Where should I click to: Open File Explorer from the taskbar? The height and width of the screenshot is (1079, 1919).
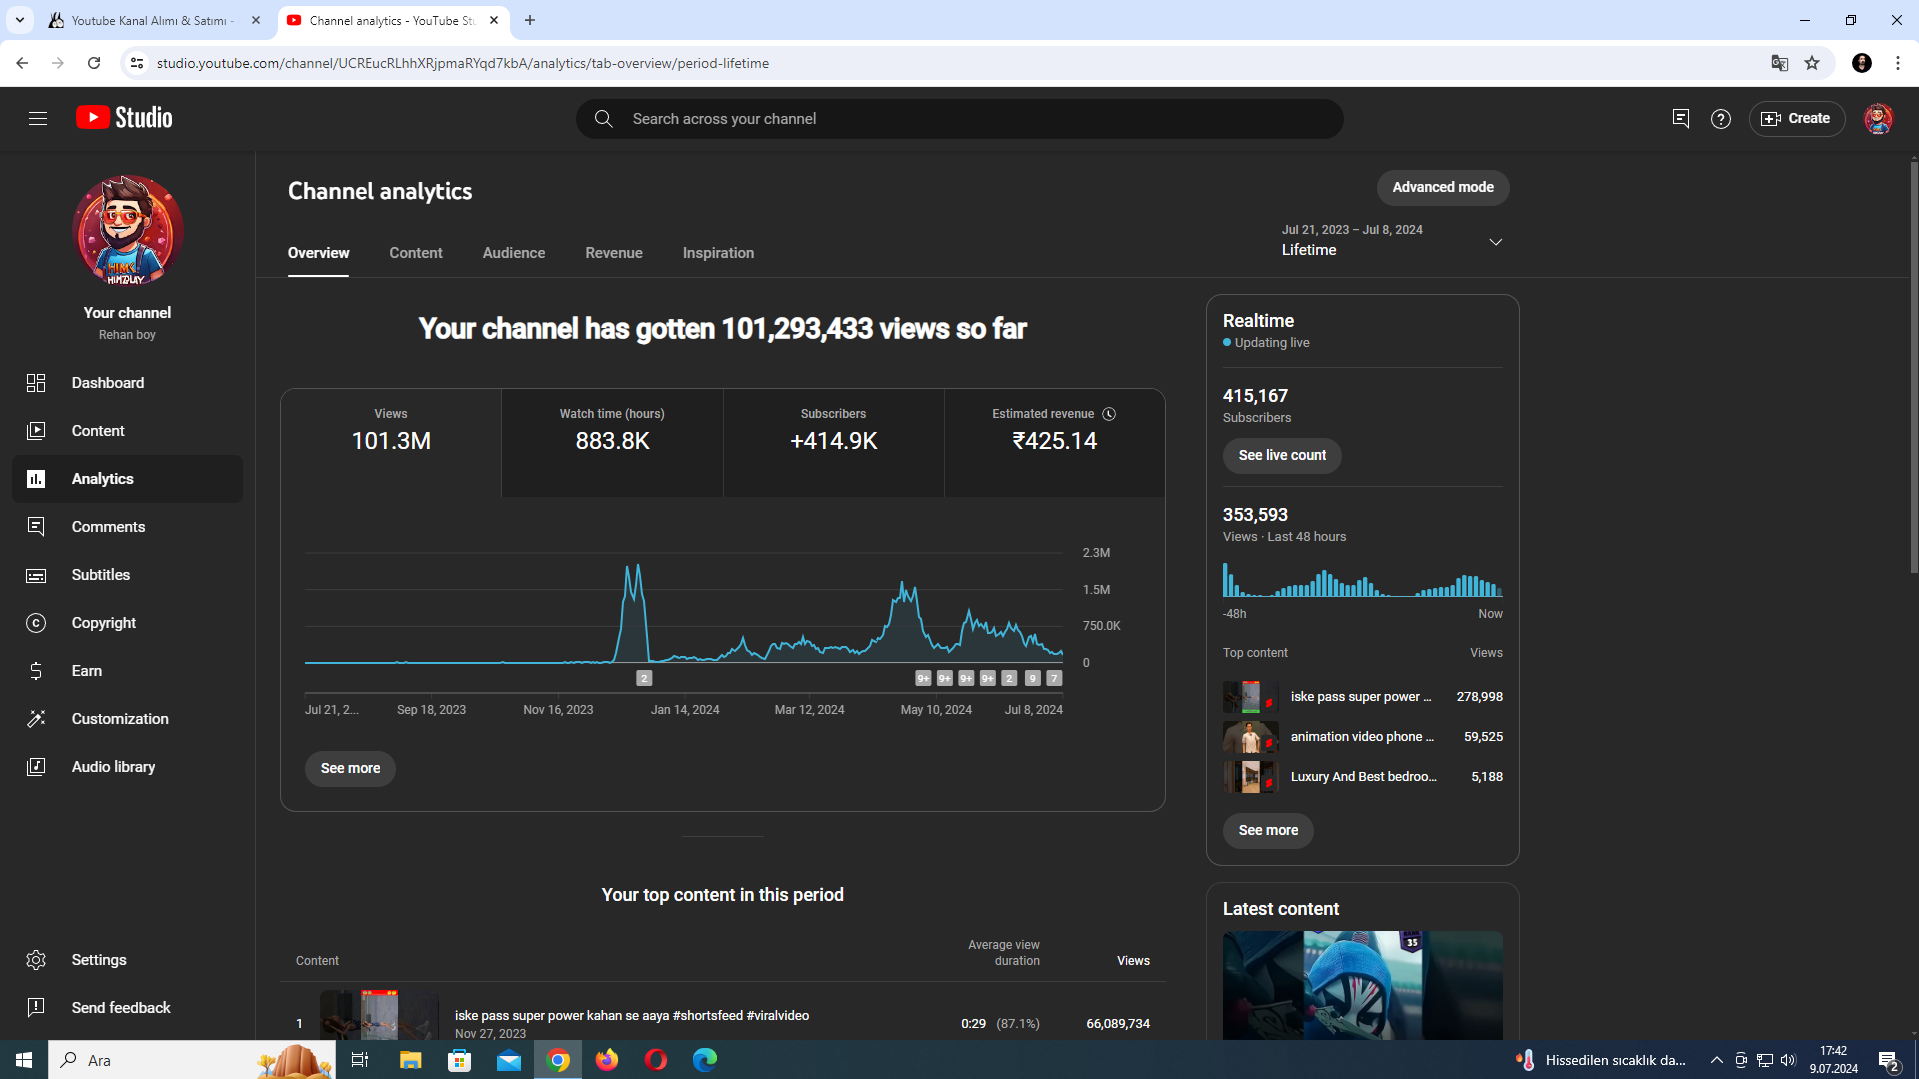[x=411, y=1060]
